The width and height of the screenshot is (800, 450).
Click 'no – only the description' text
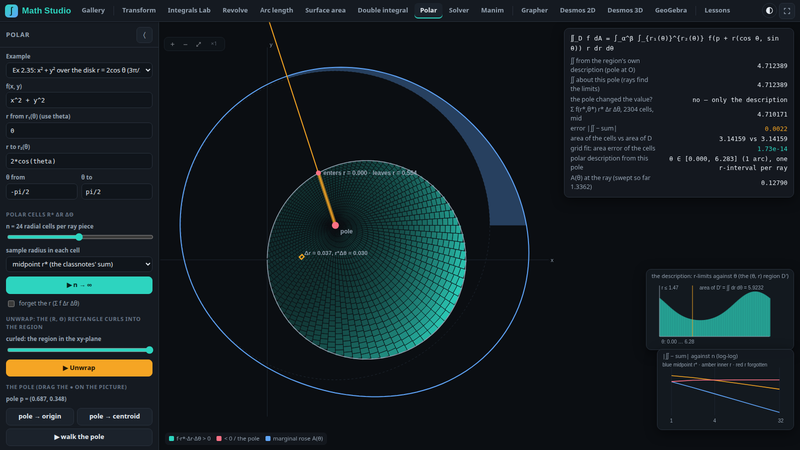click(740, 99)
